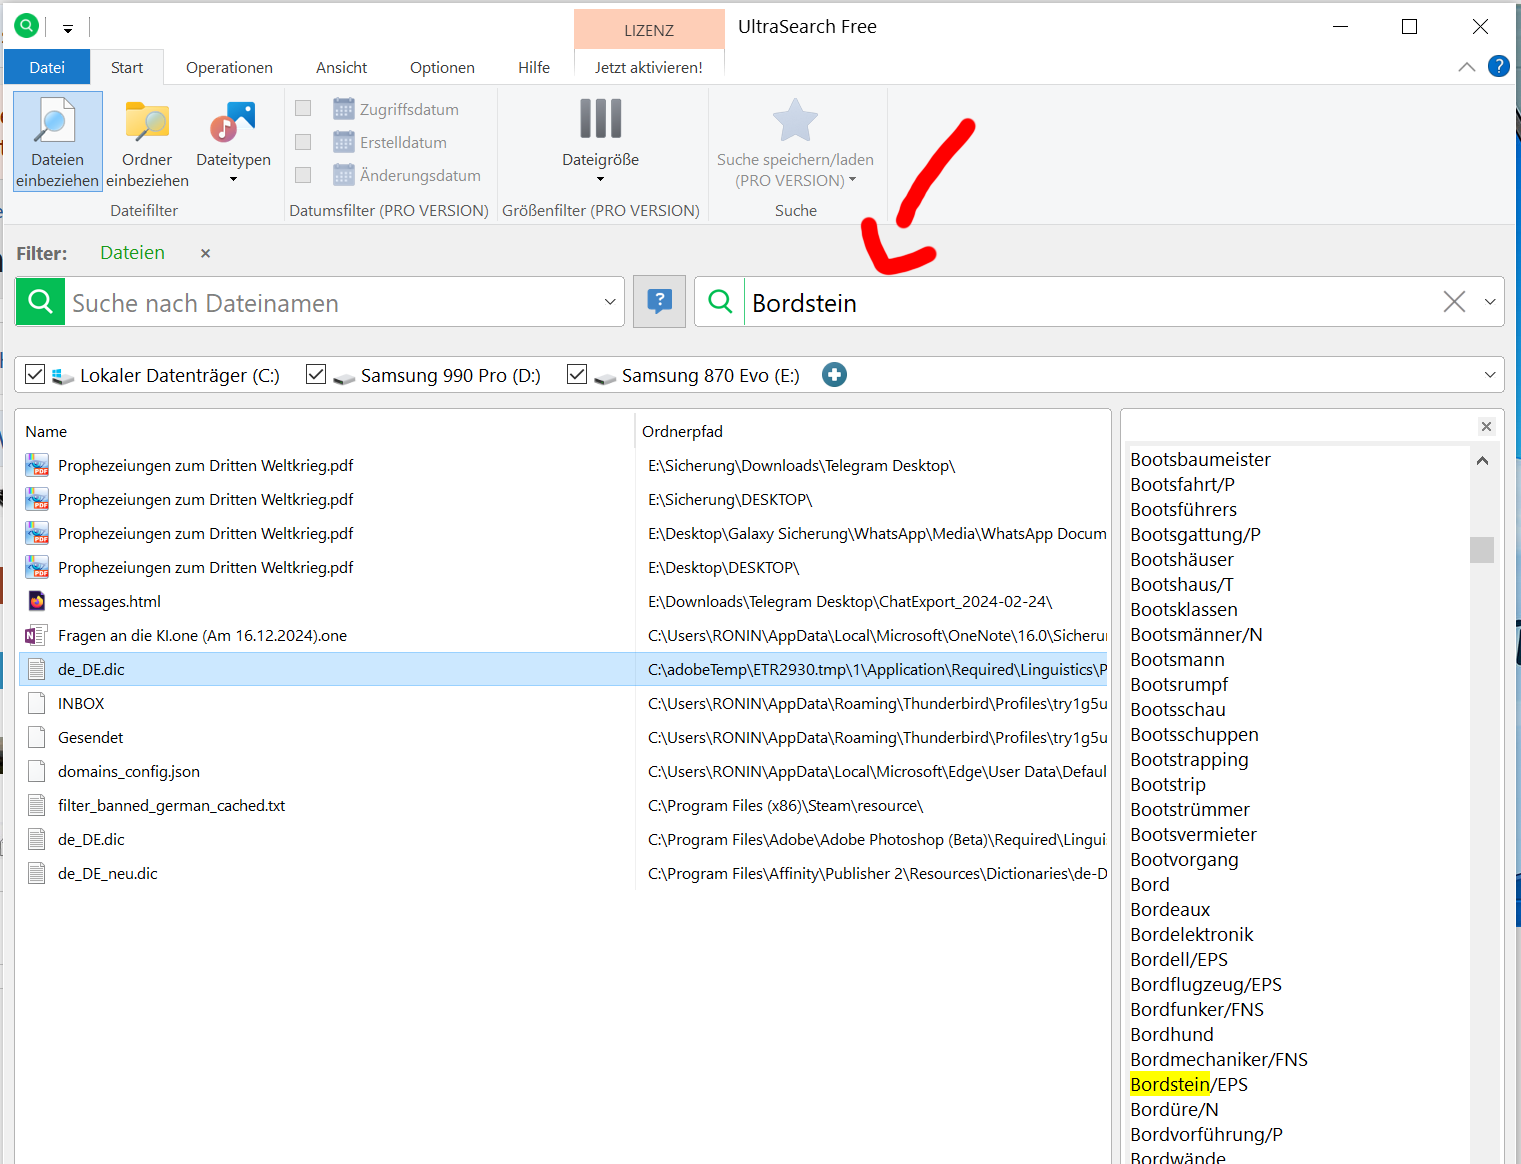
Task: Select the PDF in E:\Sicherung\DESKTOP\
Action: (563, 499)
